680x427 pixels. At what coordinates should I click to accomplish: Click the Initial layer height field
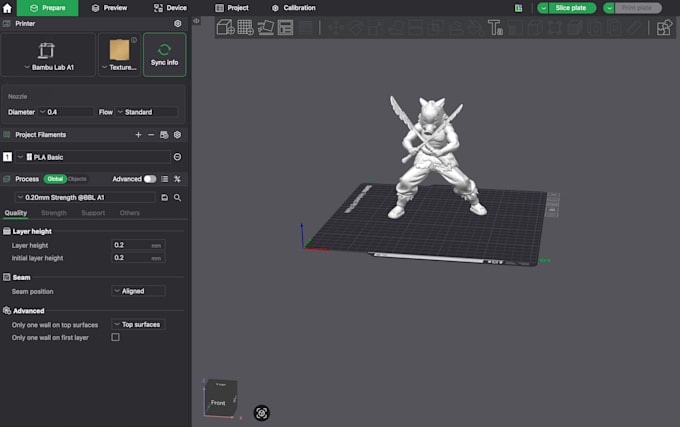click(138, 258)
